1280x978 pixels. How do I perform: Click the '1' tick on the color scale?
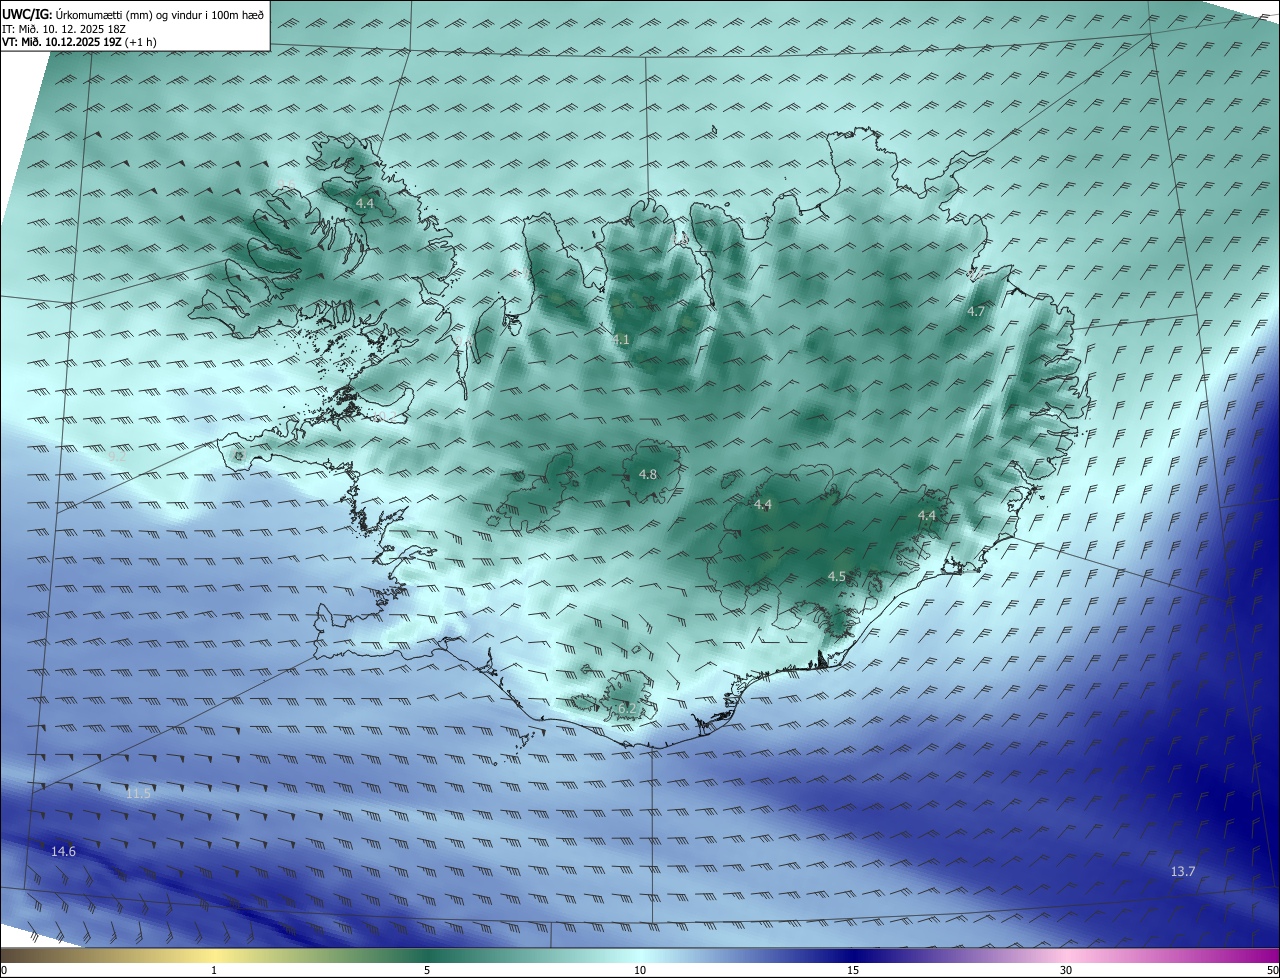[x=214, y=971]
